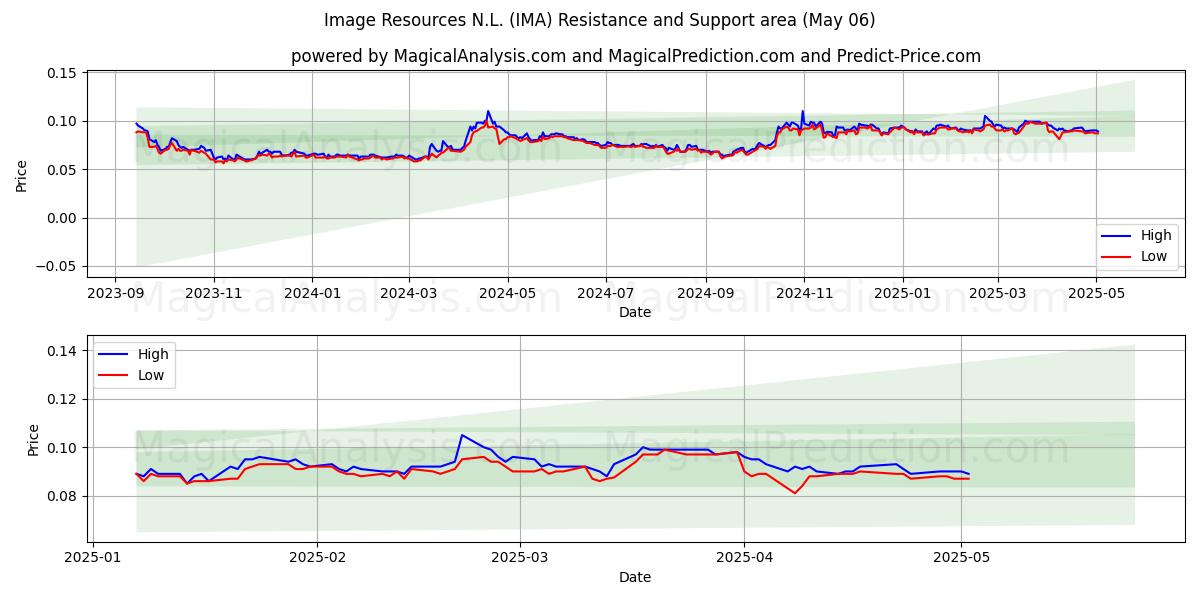Click the bottom chart x-axis label '2025-01'
The height and width of the screenshot is (600, 1200).
[x=93, y=558]
